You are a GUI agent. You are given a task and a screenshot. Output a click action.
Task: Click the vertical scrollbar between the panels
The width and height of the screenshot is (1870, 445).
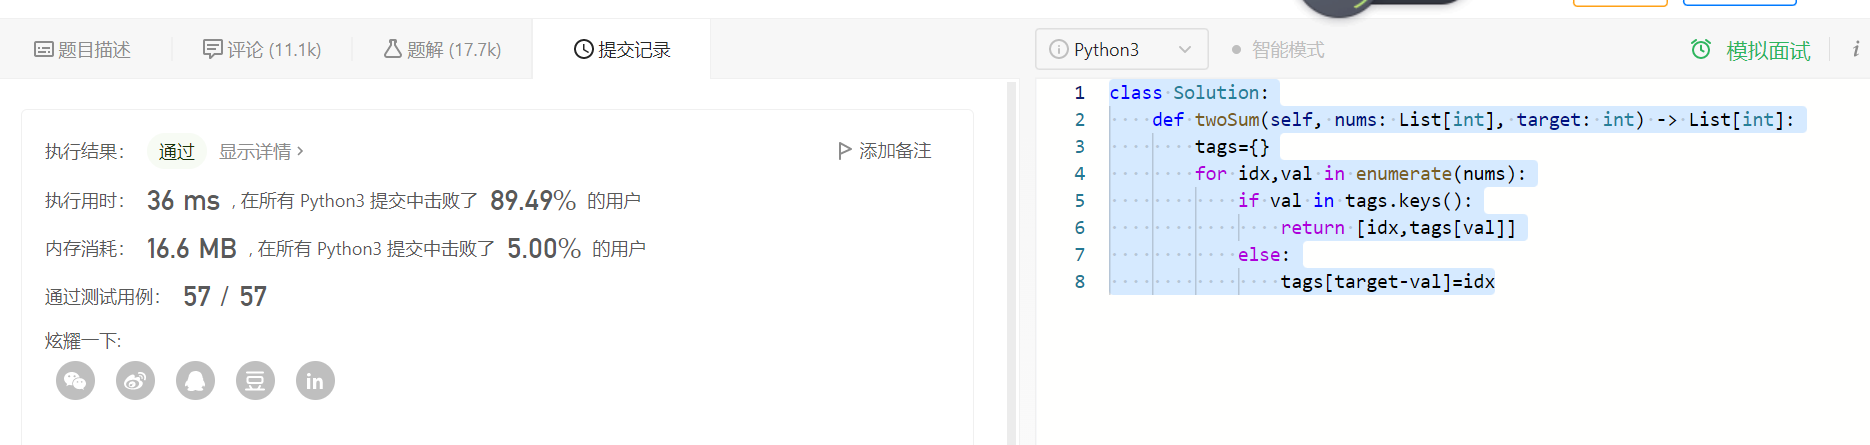click(x=1011, y=260)
